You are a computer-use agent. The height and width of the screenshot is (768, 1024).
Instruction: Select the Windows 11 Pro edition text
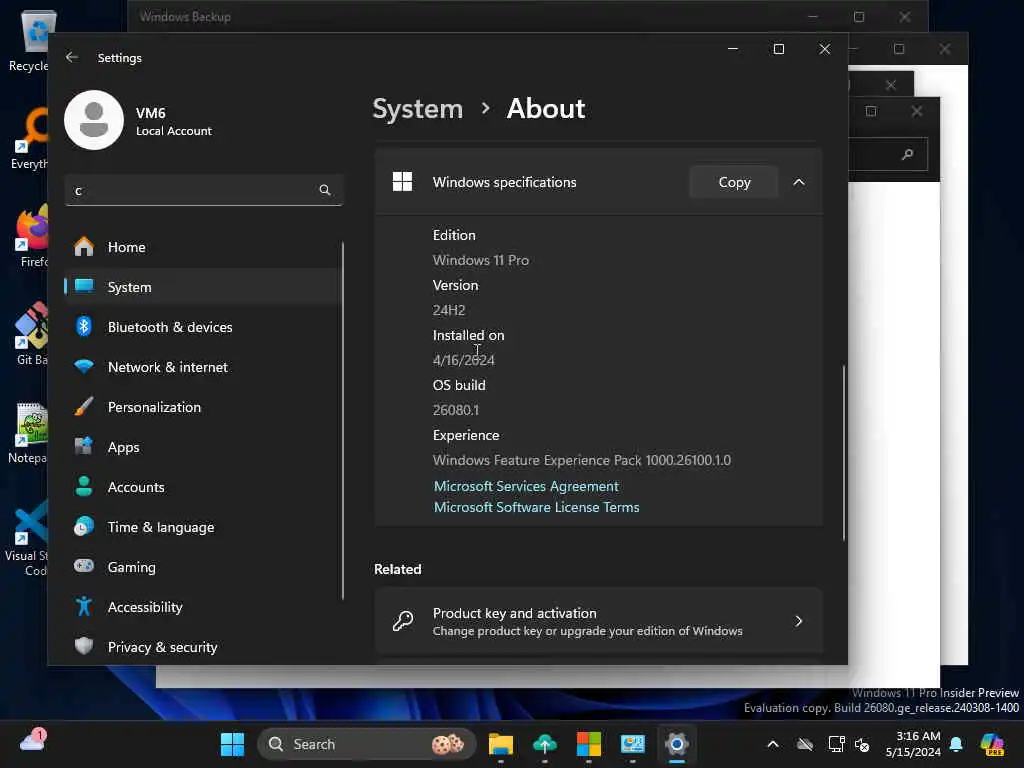coord(481,260)
